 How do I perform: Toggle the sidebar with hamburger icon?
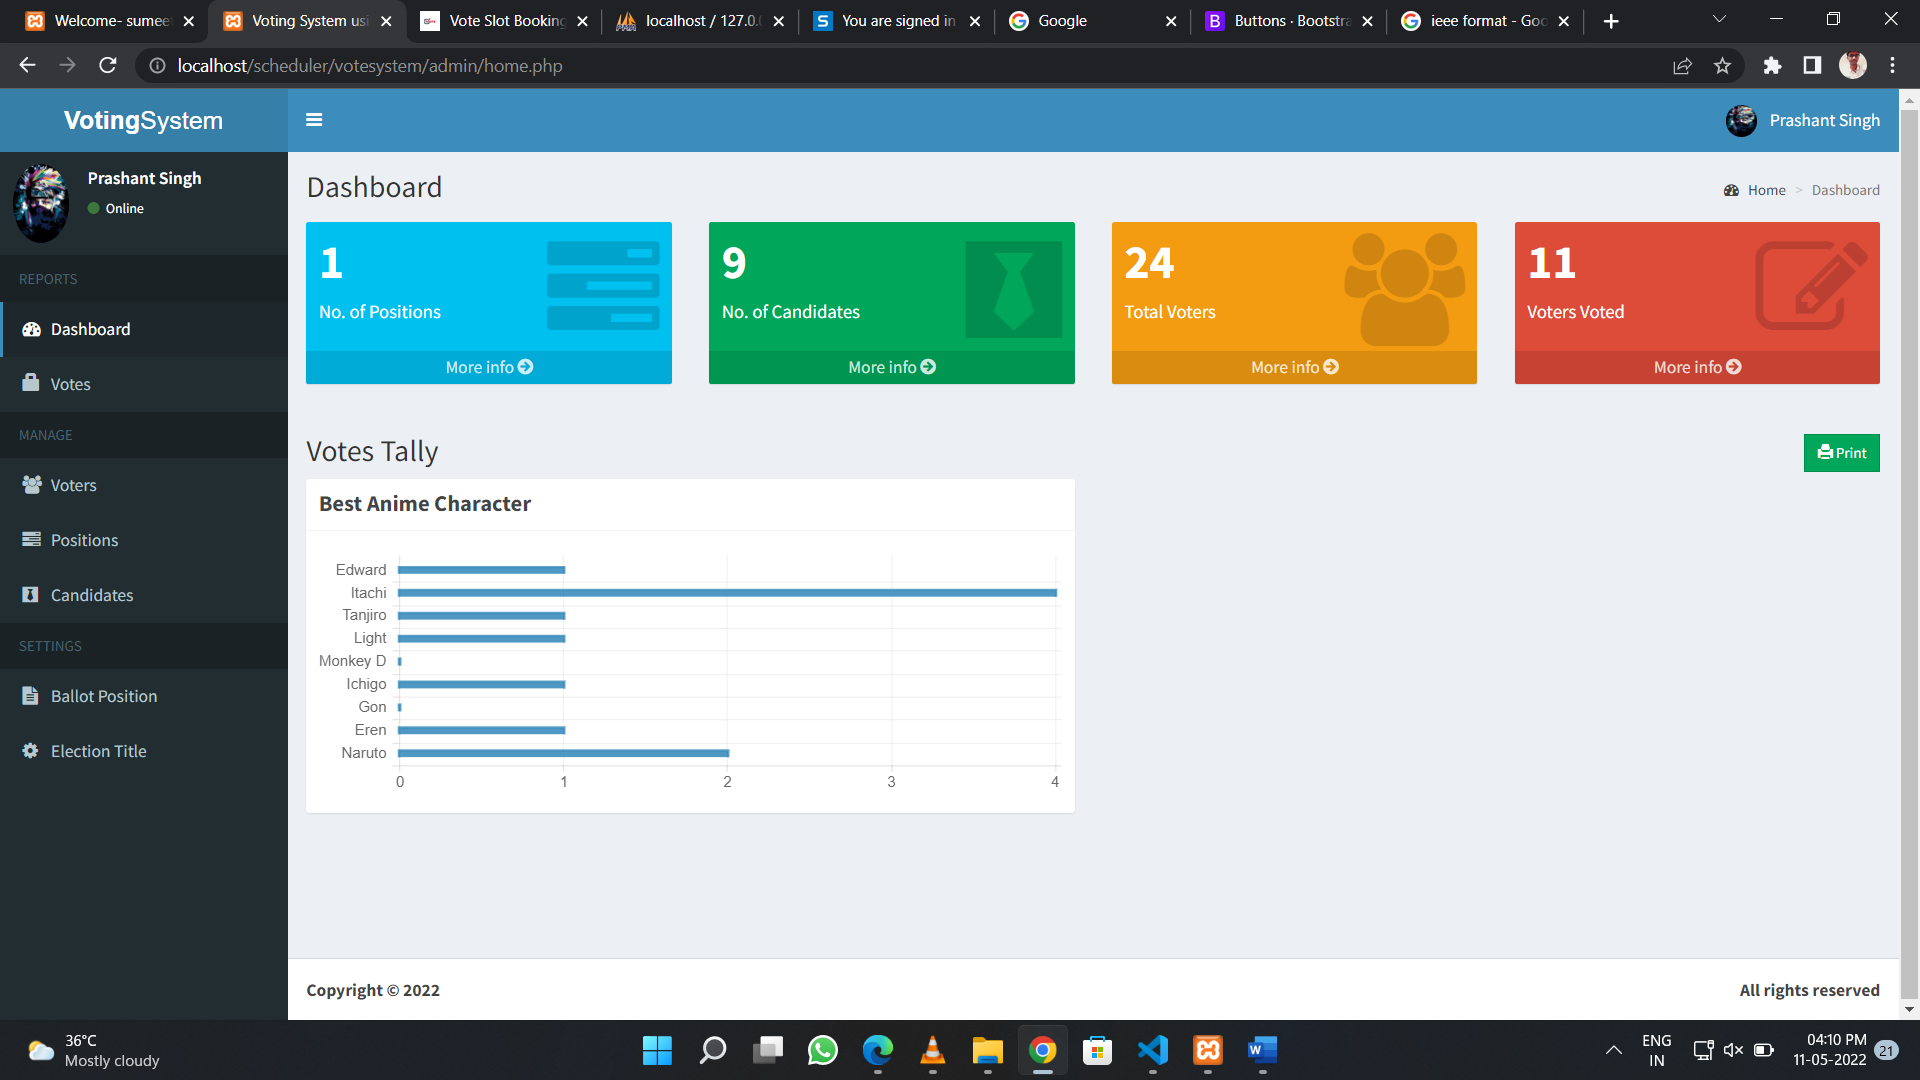pos(314,119)
